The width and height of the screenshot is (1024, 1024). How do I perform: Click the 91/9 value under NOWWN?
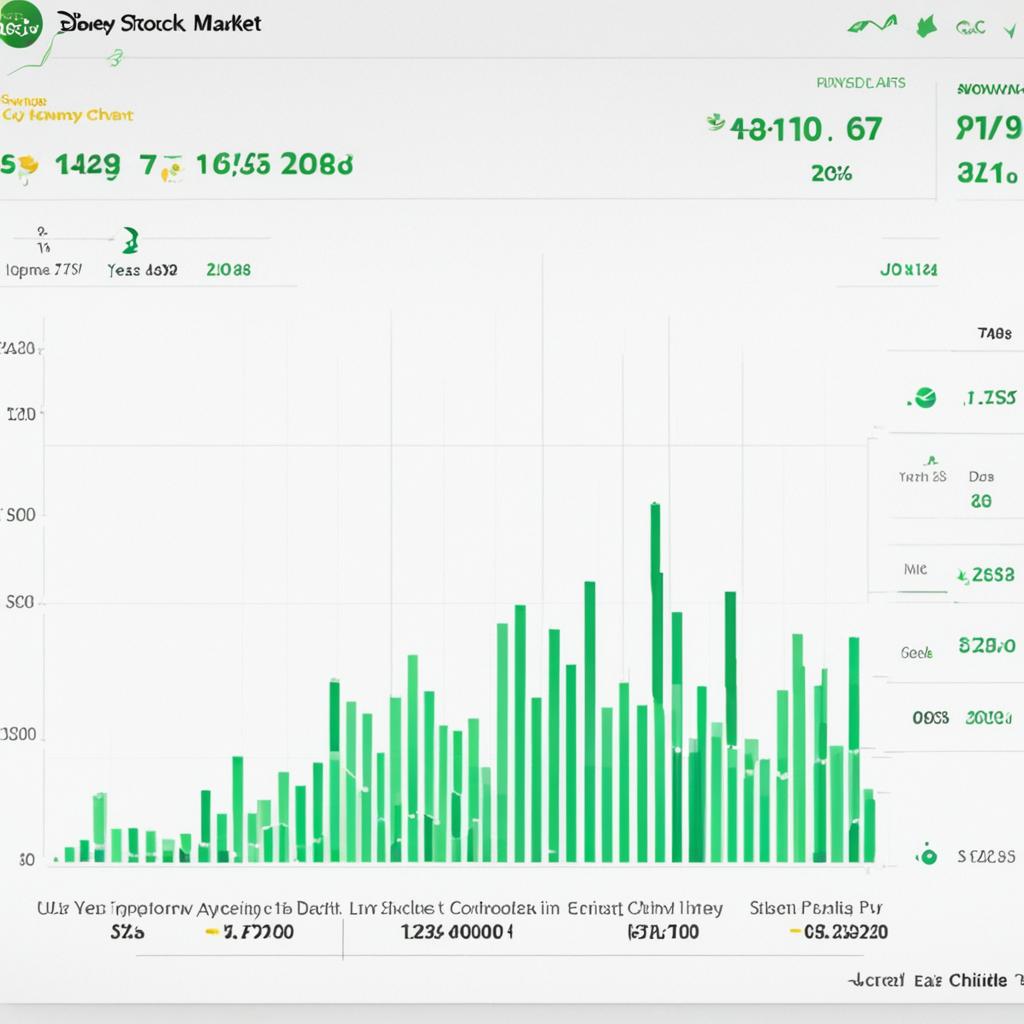coord(989,128)
